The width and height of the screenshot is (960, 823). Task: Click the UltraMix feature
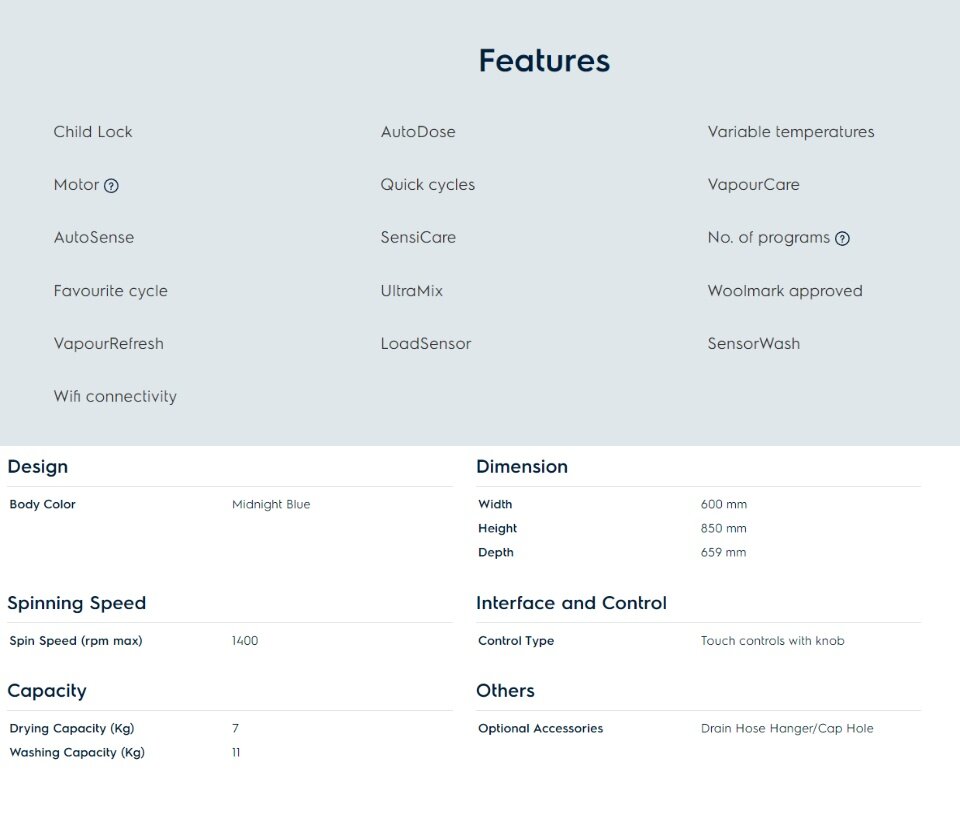click(x=411, y=291)
